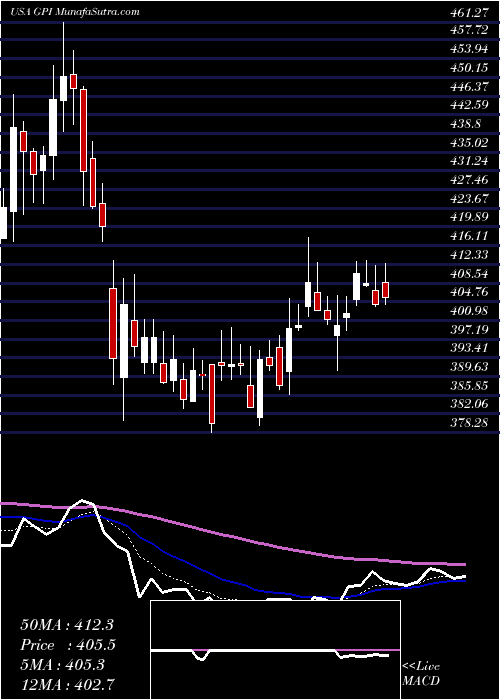Click the 431.24 price axis label

point(467,162)
